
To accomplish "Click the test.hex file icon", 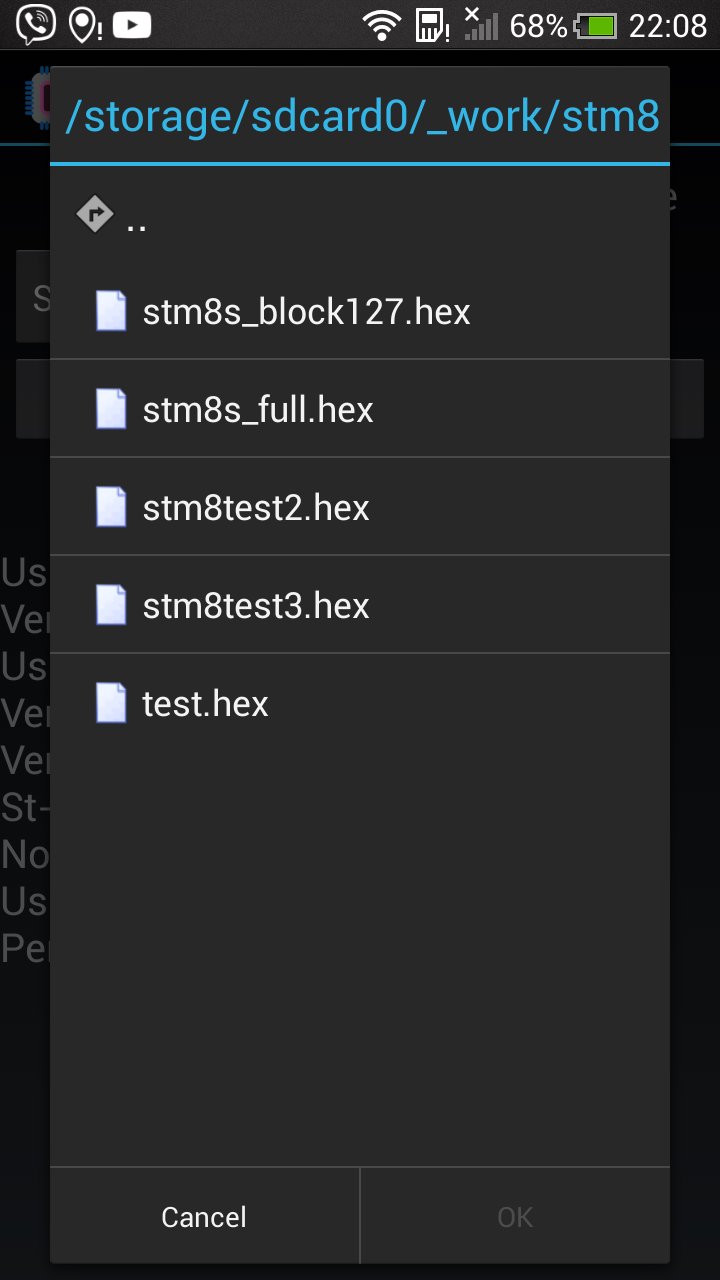I will pos(111,703).
